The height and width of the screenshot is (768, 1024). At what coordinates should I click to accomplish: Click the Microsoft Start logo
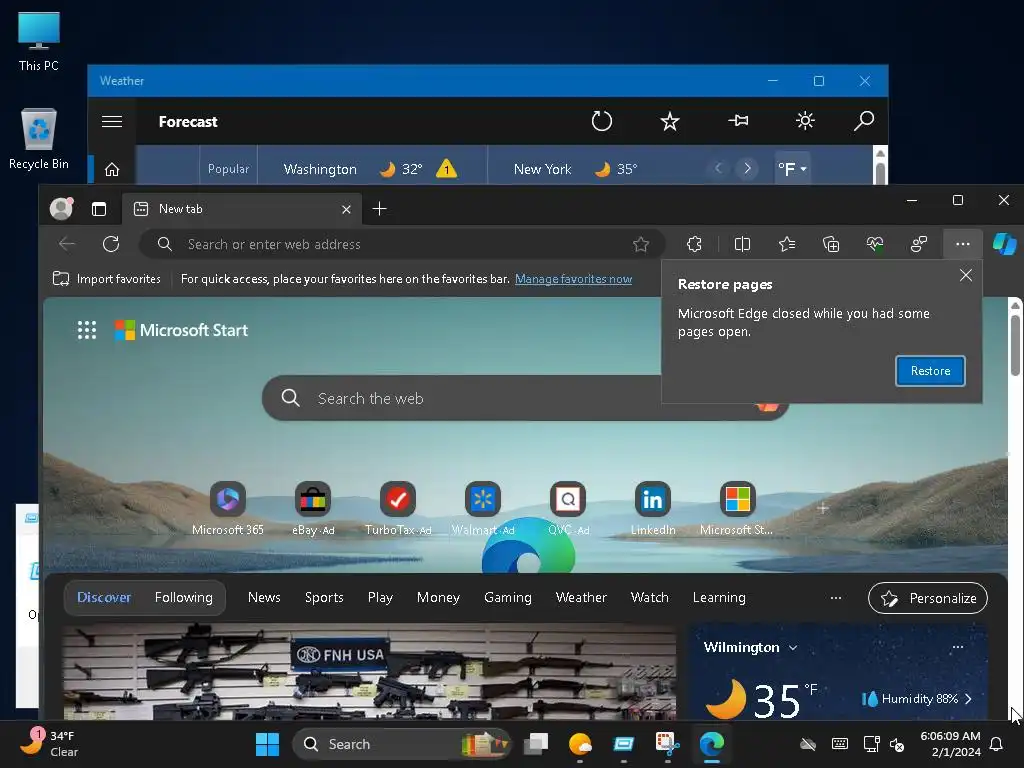182,330
